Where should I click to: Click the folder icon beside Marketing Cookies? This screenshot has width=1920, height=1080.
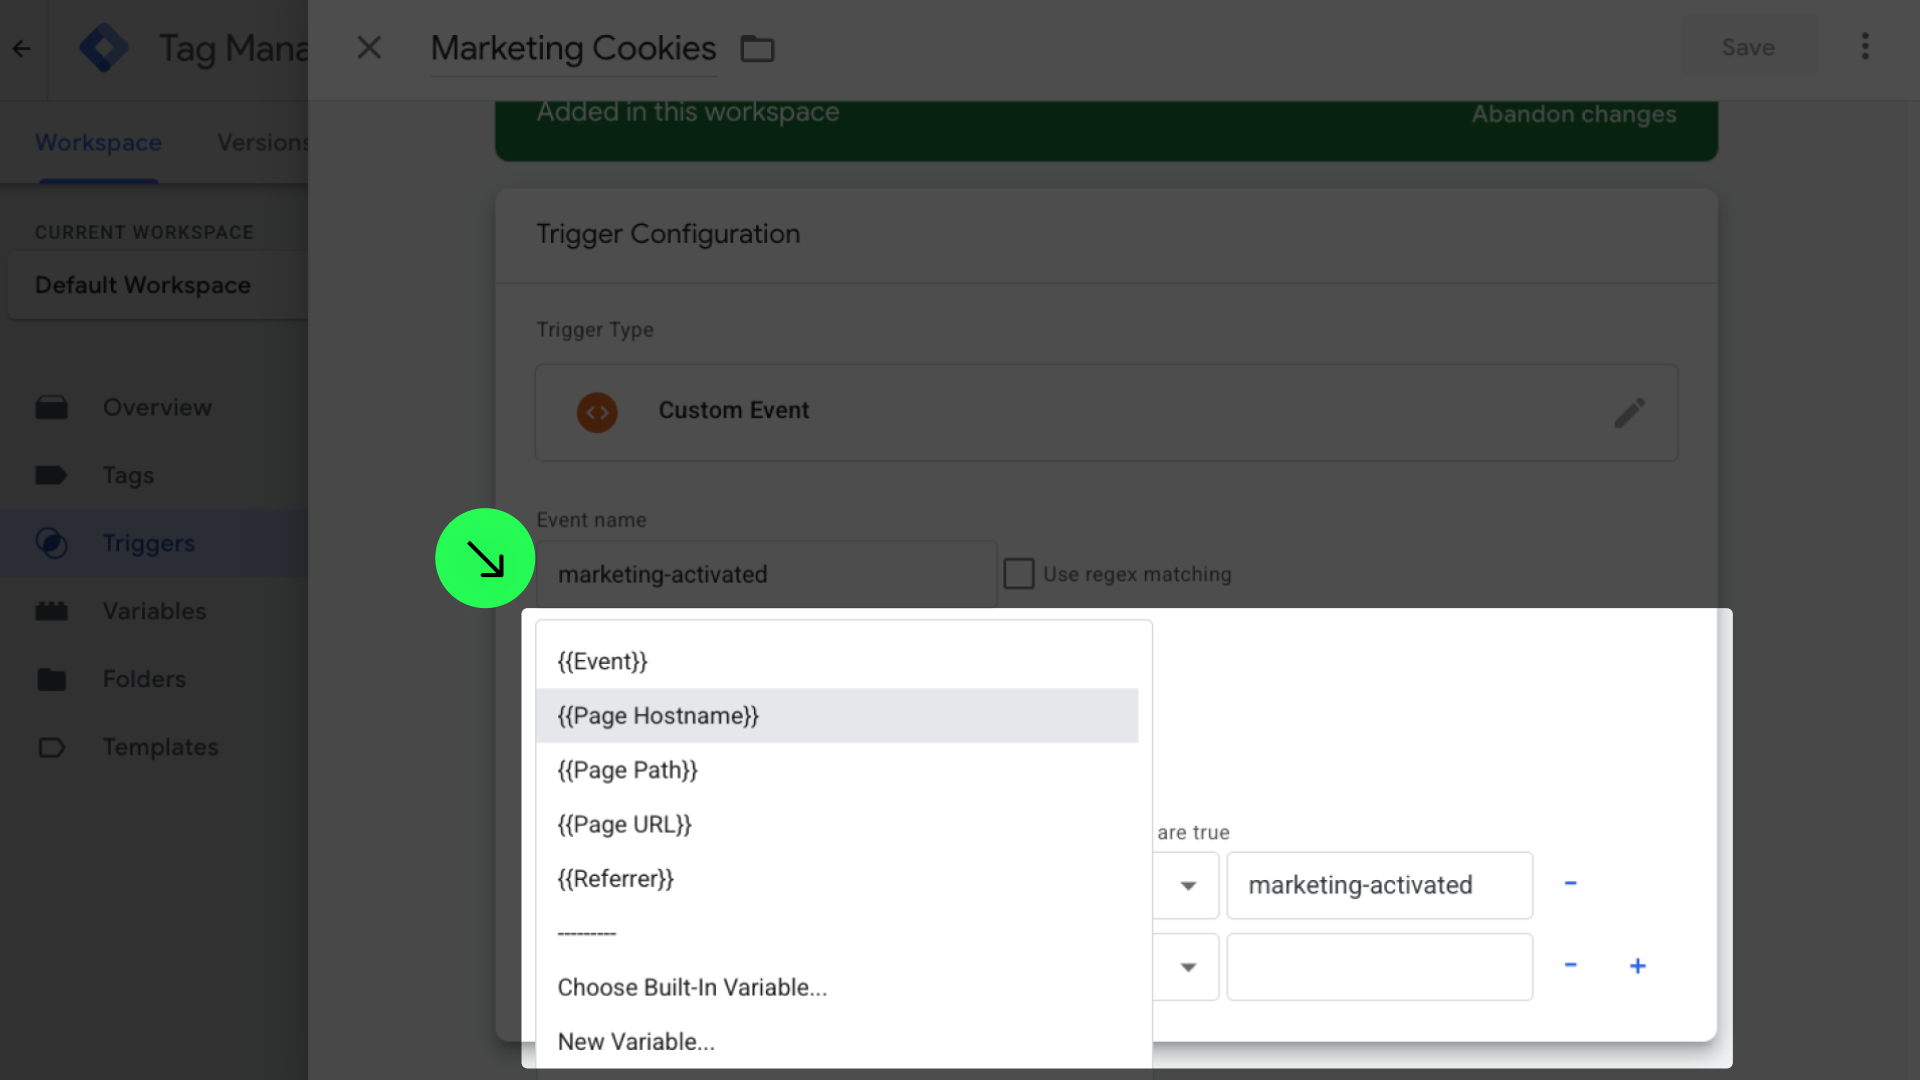click(x=757, y=48)
